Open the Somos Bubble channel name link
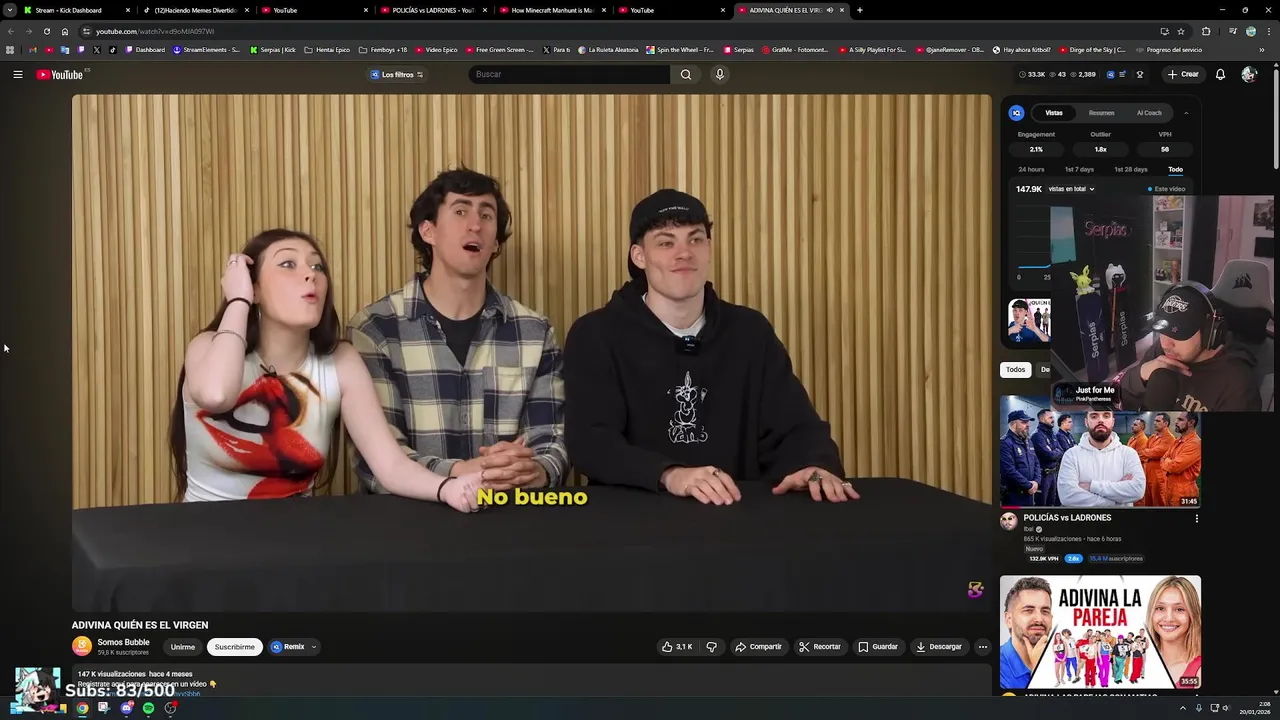The image size is (1280, 720). (123, 642)
